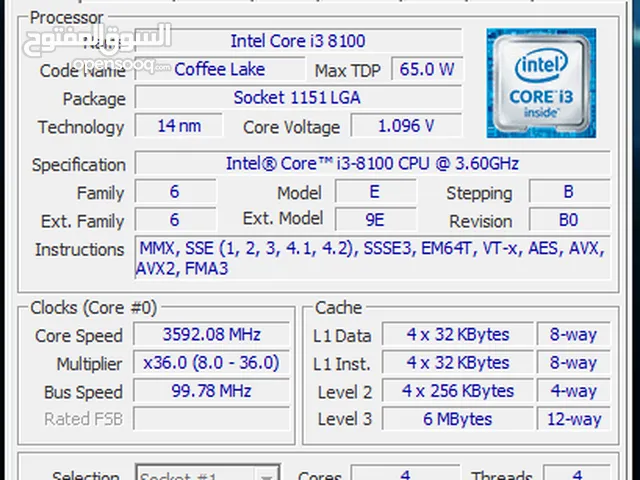Screen dimensions: 640x480
Task: Click the Multiplier 'x36.0 (8.0 - 36.0)' value
Action: click(211, 362)
